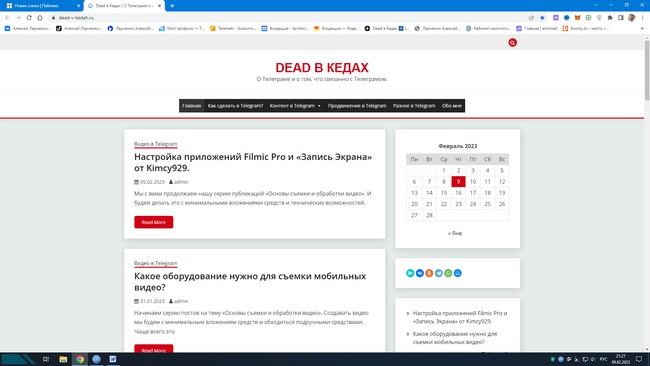The height and width of the screenshot is (366, 650).
Task: Open Word from the taskbar
Action: (113, 359)
